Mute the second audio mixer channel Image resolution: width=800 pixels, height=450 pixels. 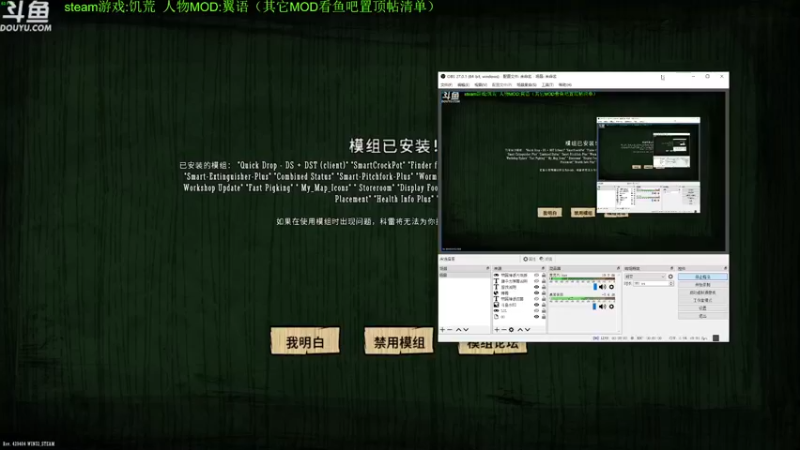coord(603,307)
